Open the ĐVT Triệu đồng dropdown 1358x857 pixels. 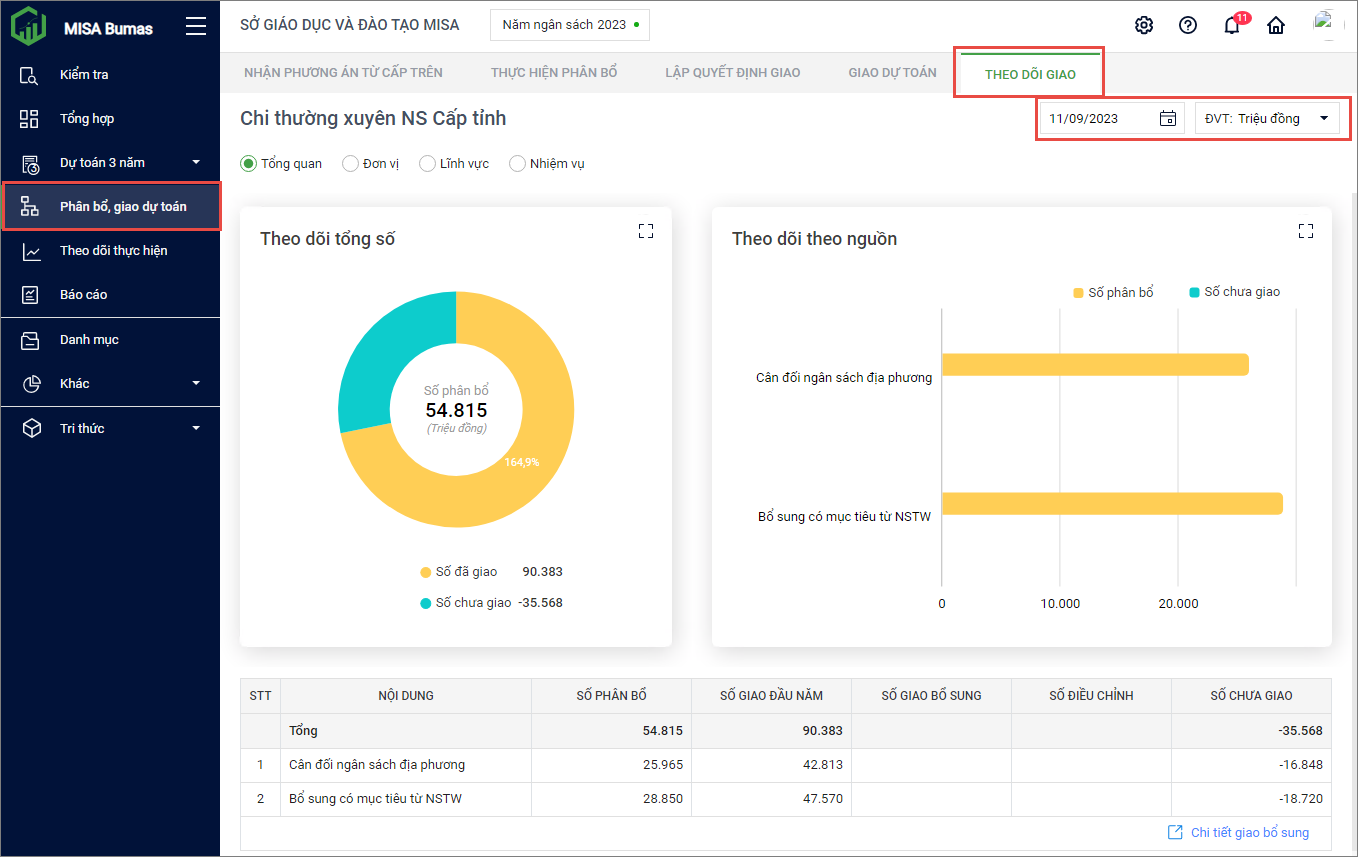1266,118
